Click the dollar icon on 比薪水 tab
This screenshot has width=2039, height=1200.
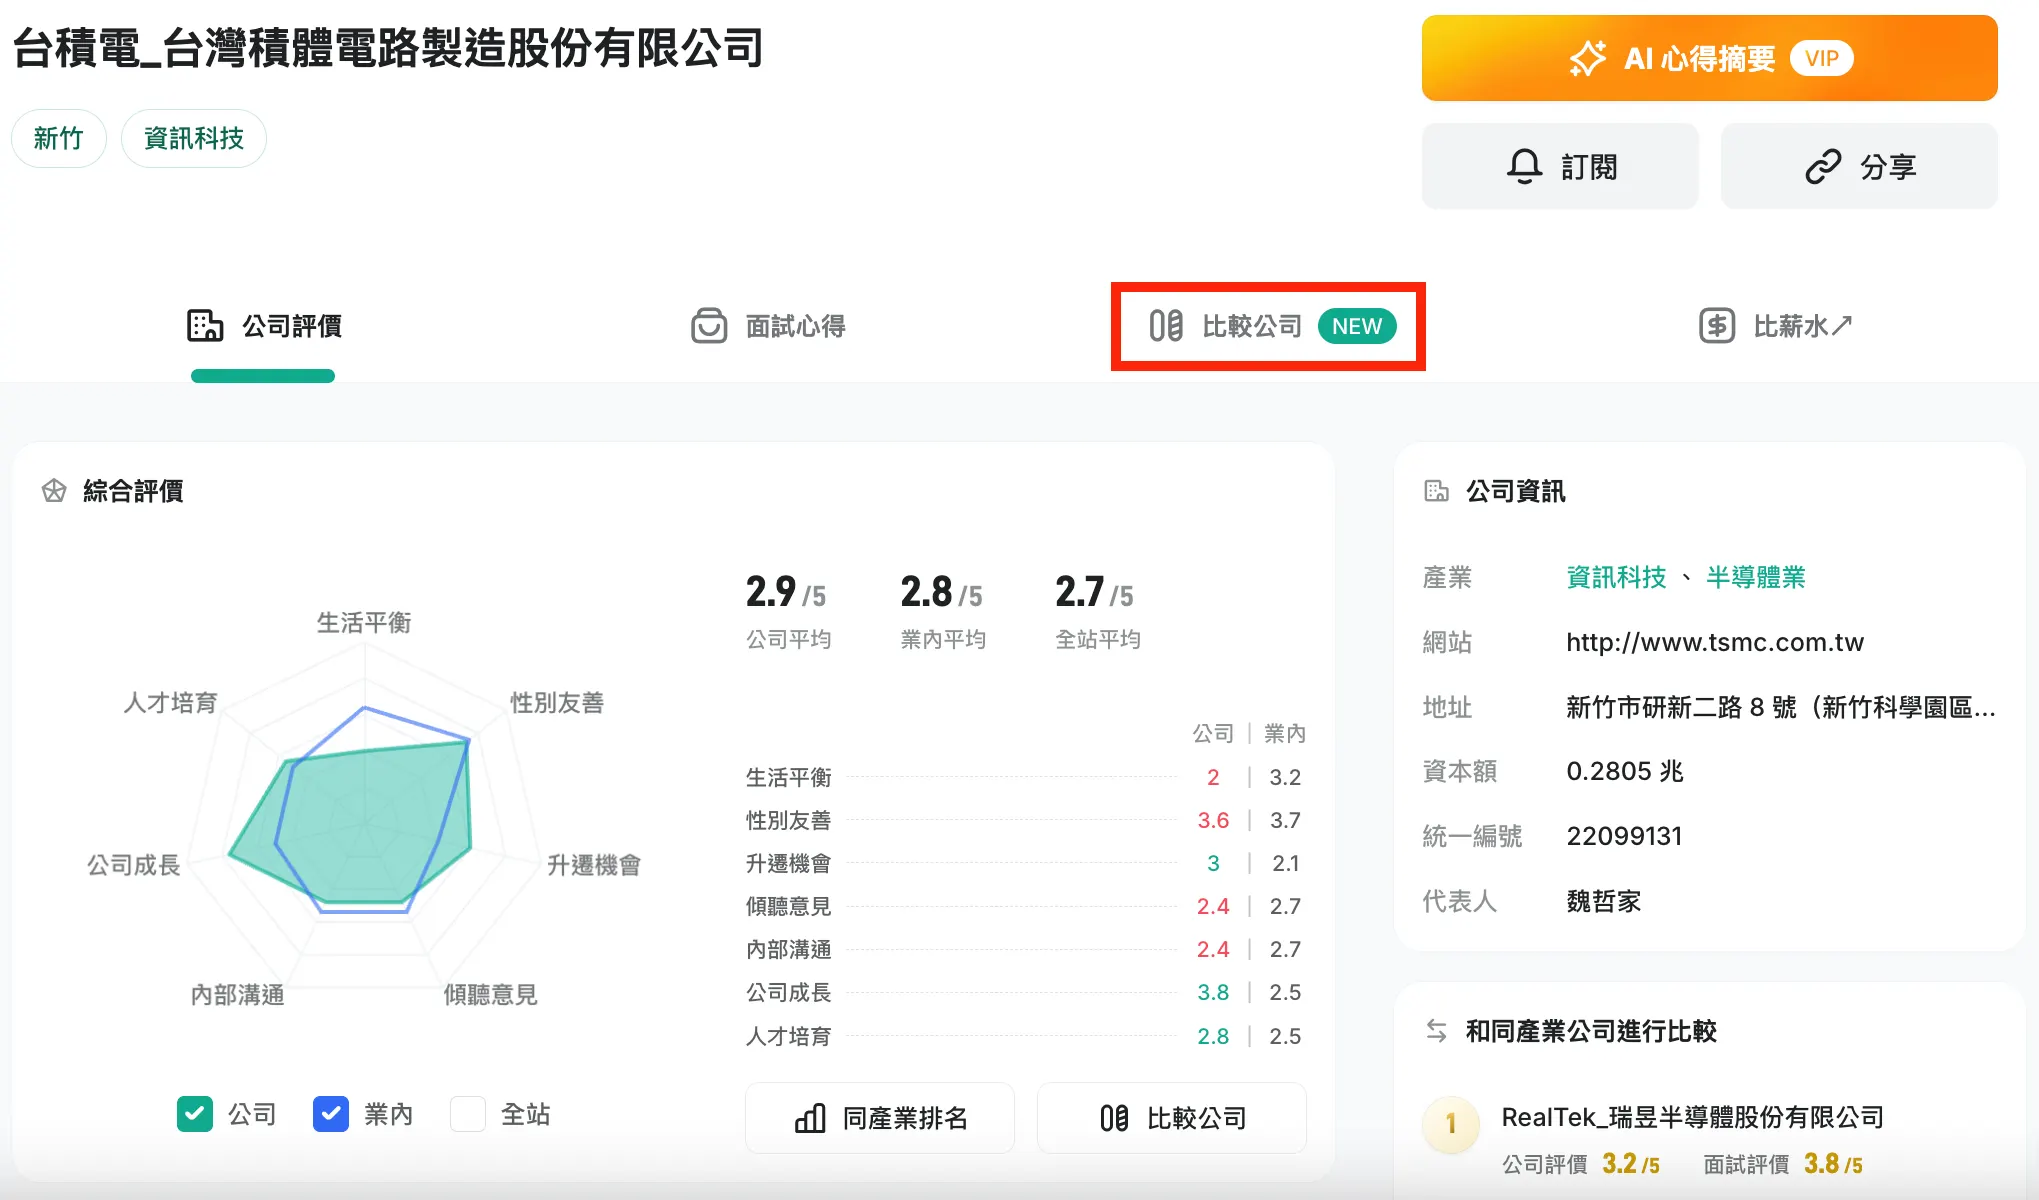coord(1717,326)
